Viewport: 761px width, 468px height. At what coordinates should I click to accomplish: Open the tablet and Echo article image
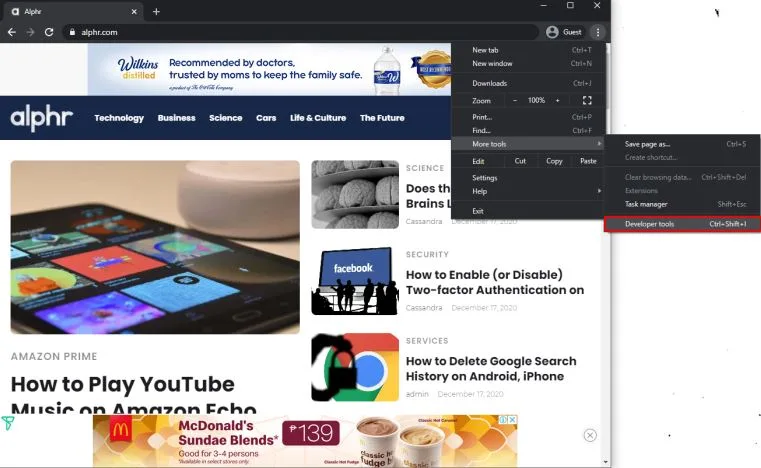(x=155, y=247)
